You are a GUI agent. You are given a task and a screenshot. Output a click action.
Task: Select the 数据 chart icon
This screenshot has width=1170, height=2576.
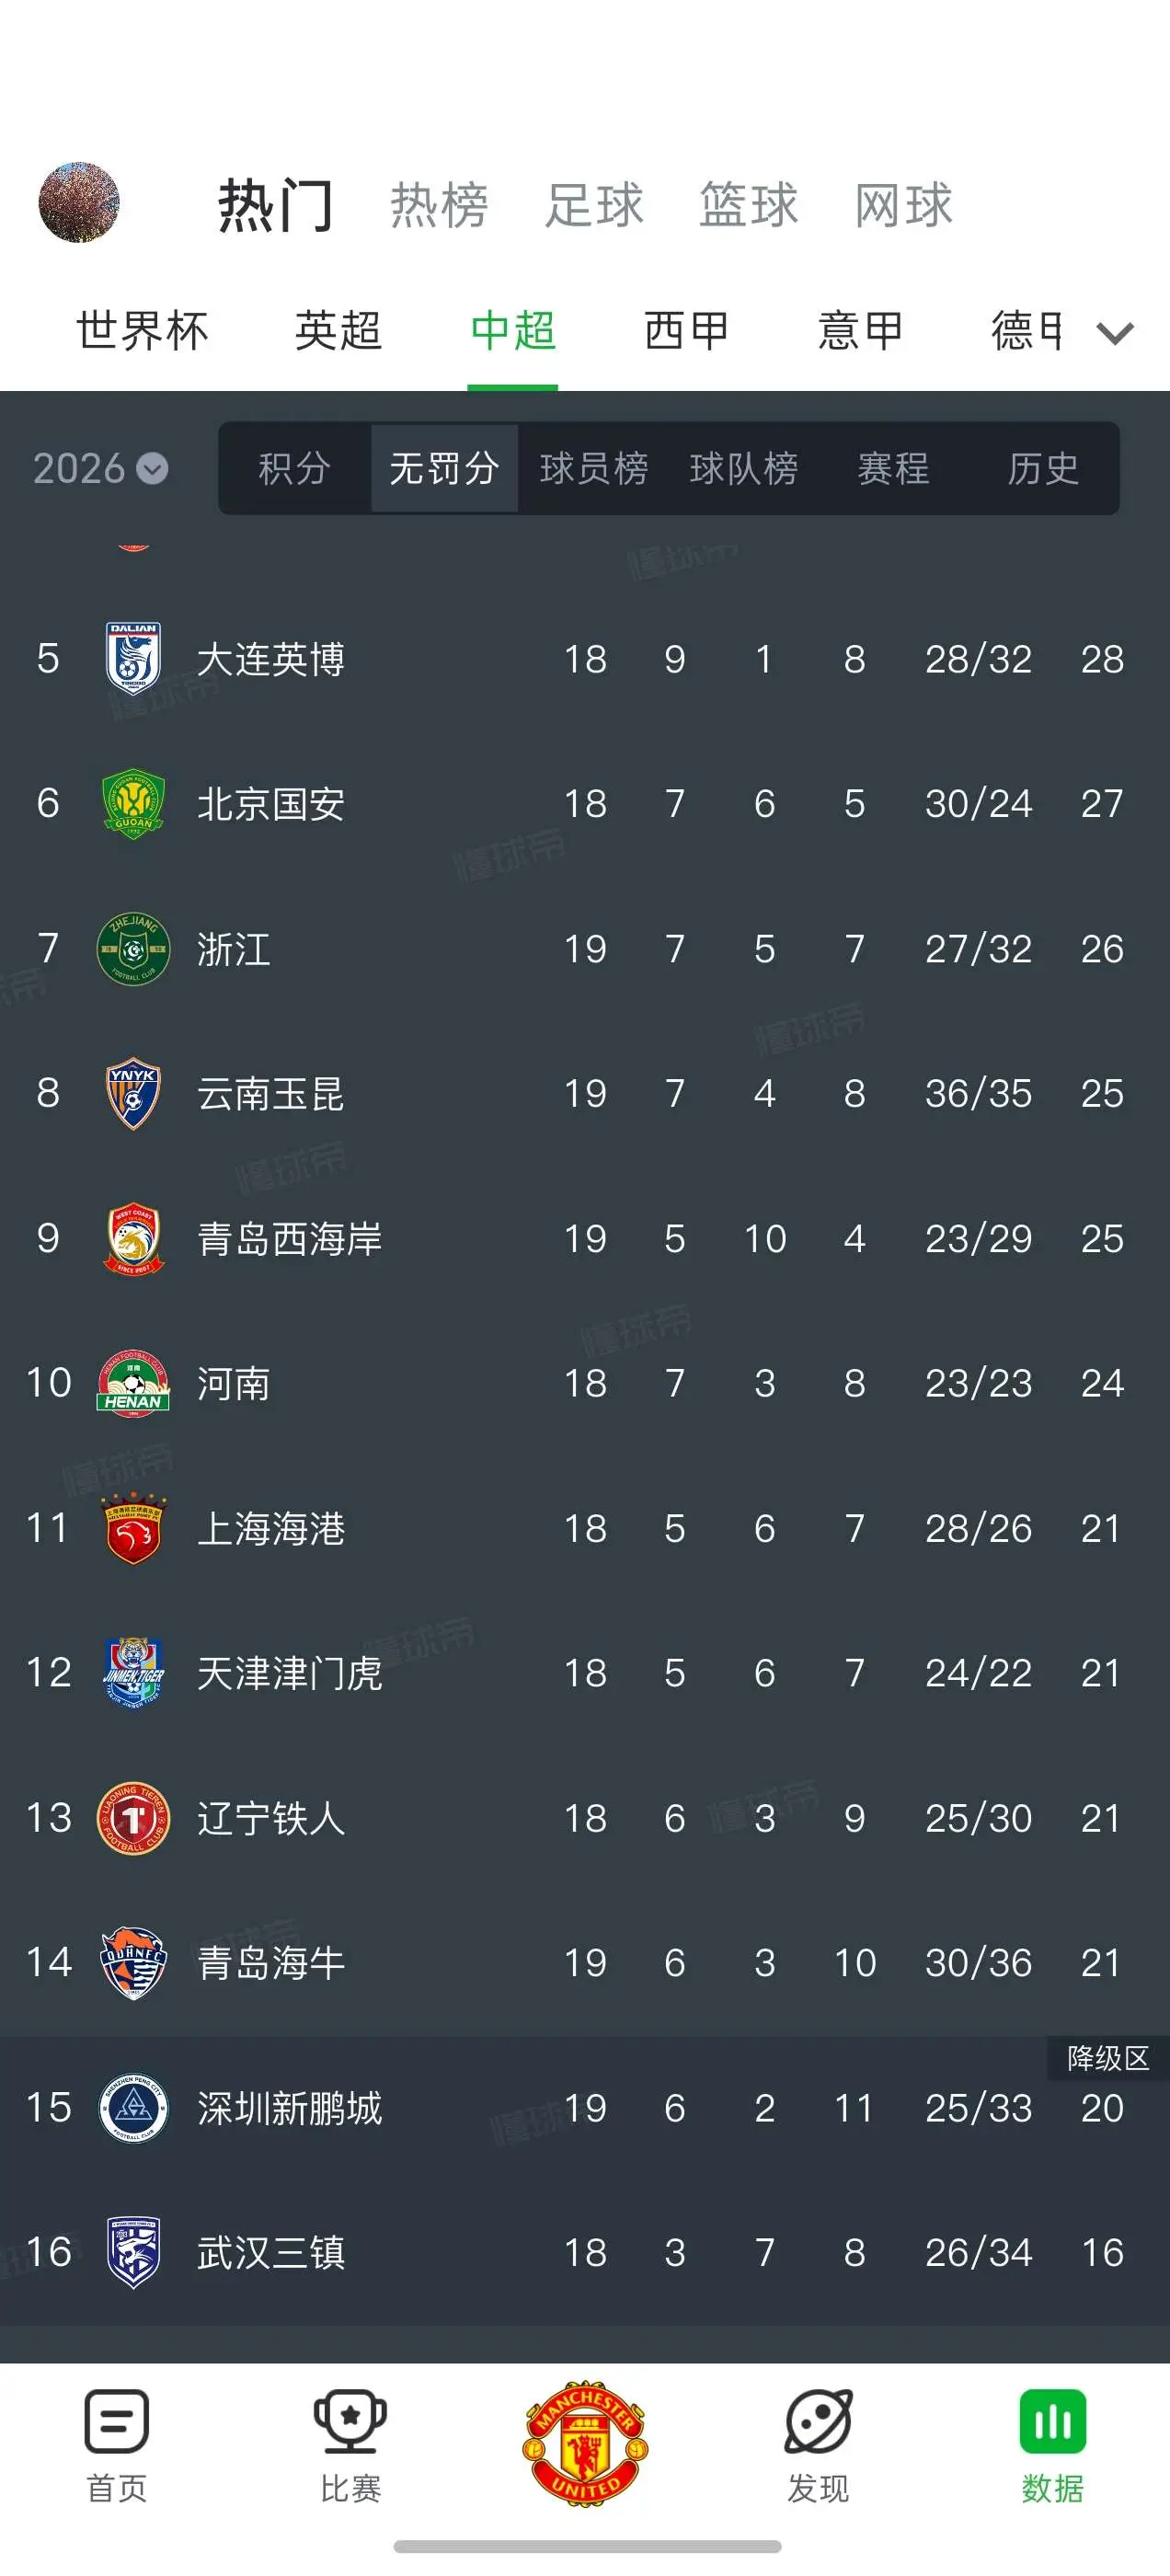coord(1052,2421)
